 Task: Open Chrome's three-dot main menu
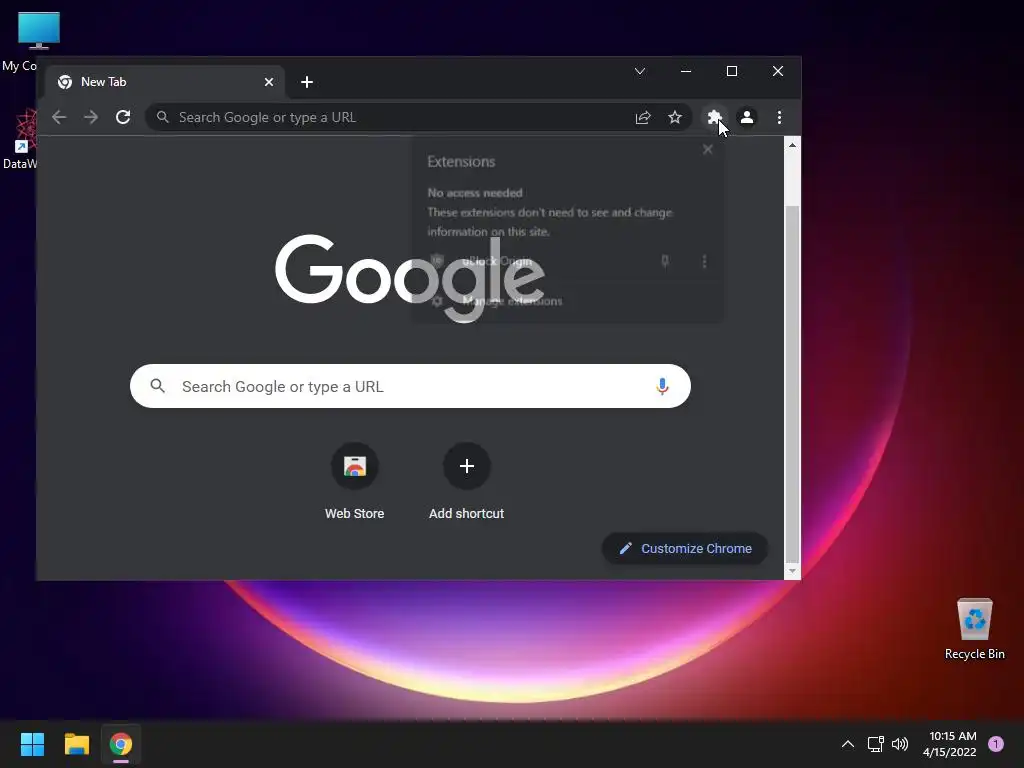[x=779, y=118]
